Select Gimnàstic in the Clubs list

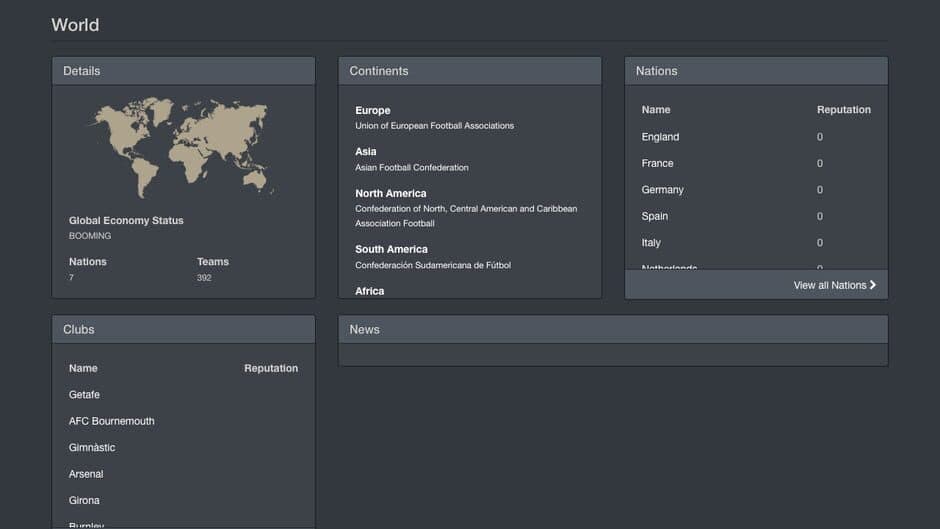click(x=92, y=447)
